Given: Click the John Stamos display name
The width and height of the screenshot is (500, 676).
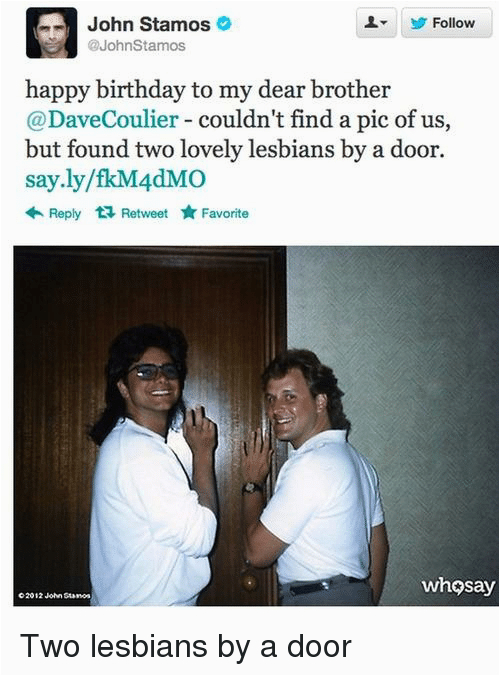Looking at the screenshot, I should (x=149, y=25).
